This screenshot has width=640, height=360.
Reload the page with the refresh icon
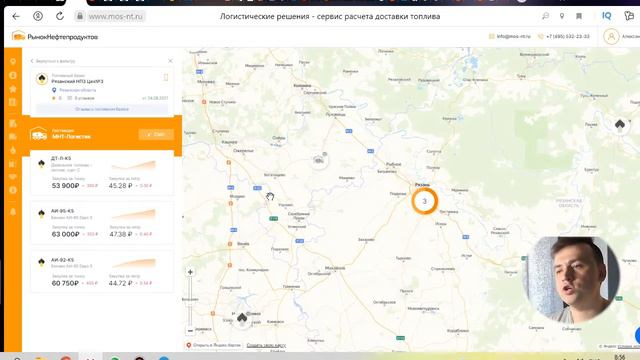60,16
